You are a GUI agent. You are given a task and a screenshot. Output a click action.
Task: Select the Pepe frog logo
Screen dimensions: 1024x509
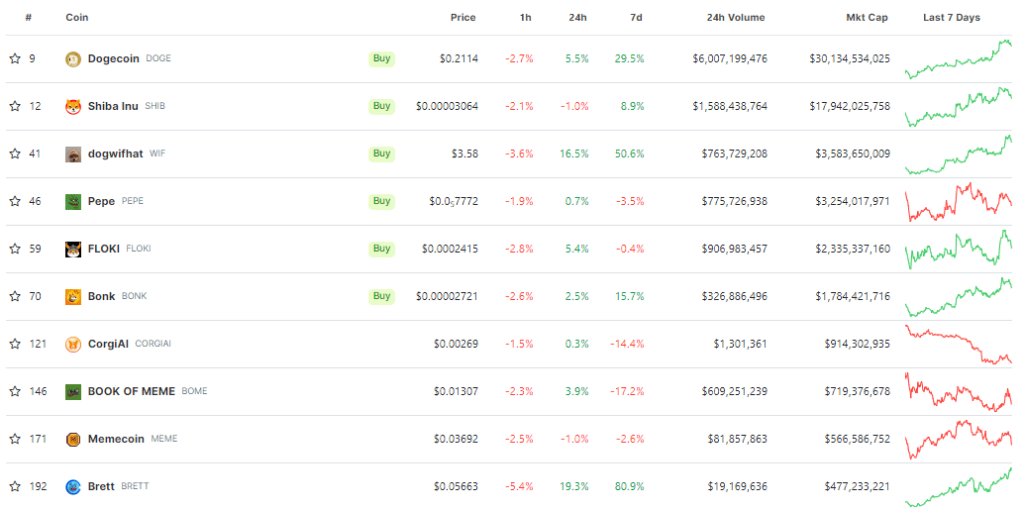73,201
